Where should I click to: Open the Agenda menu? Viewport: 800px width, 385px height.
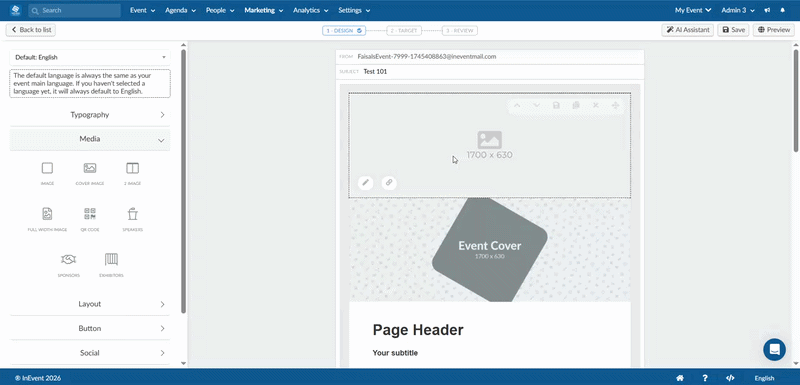[x=181, y=10]
